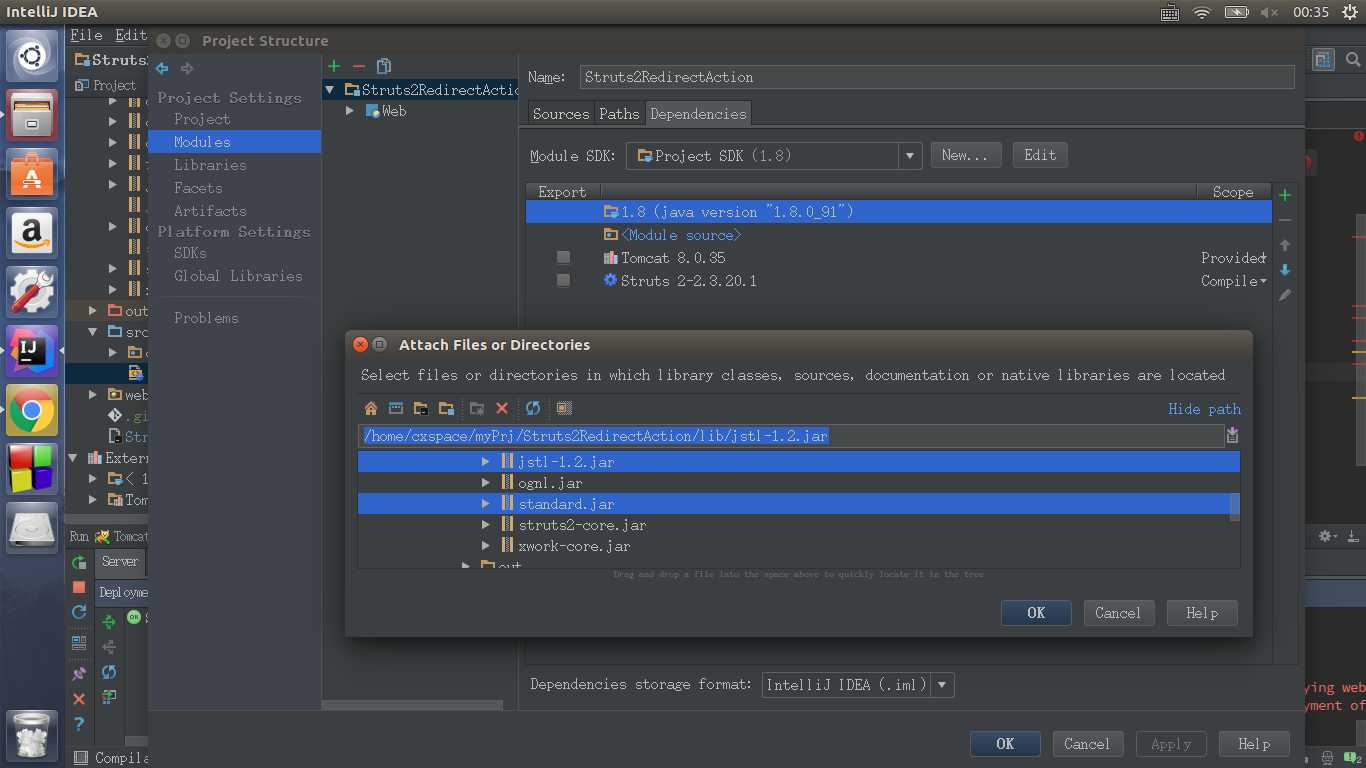Deploy all artifacts green arrow icon
The height and width of the screenshot is (768, 1366).
[x=109, y=622]
